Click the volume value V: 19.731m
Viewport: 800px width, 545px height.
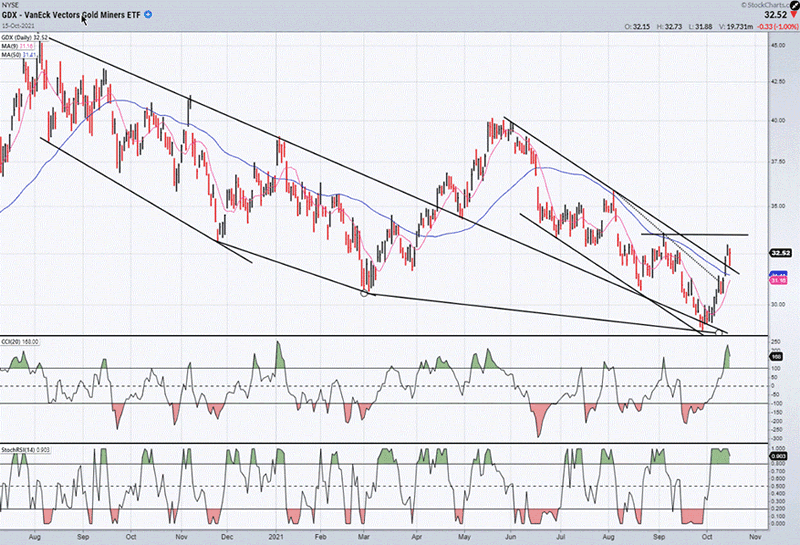[x=736, y=27]
